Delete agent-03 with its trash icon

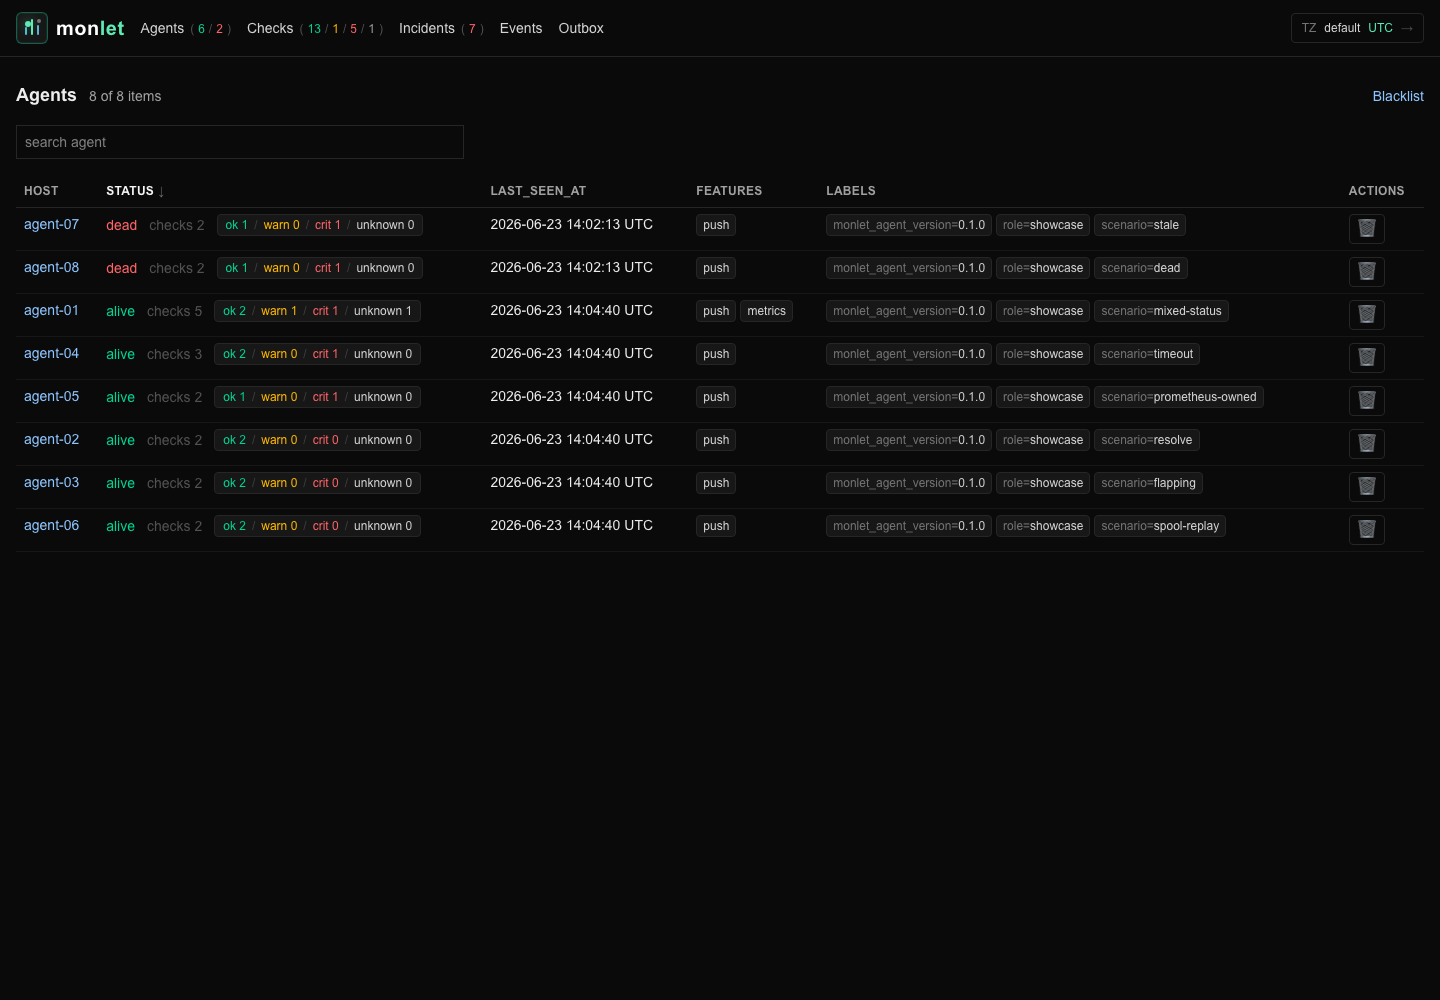(1366, 486)
